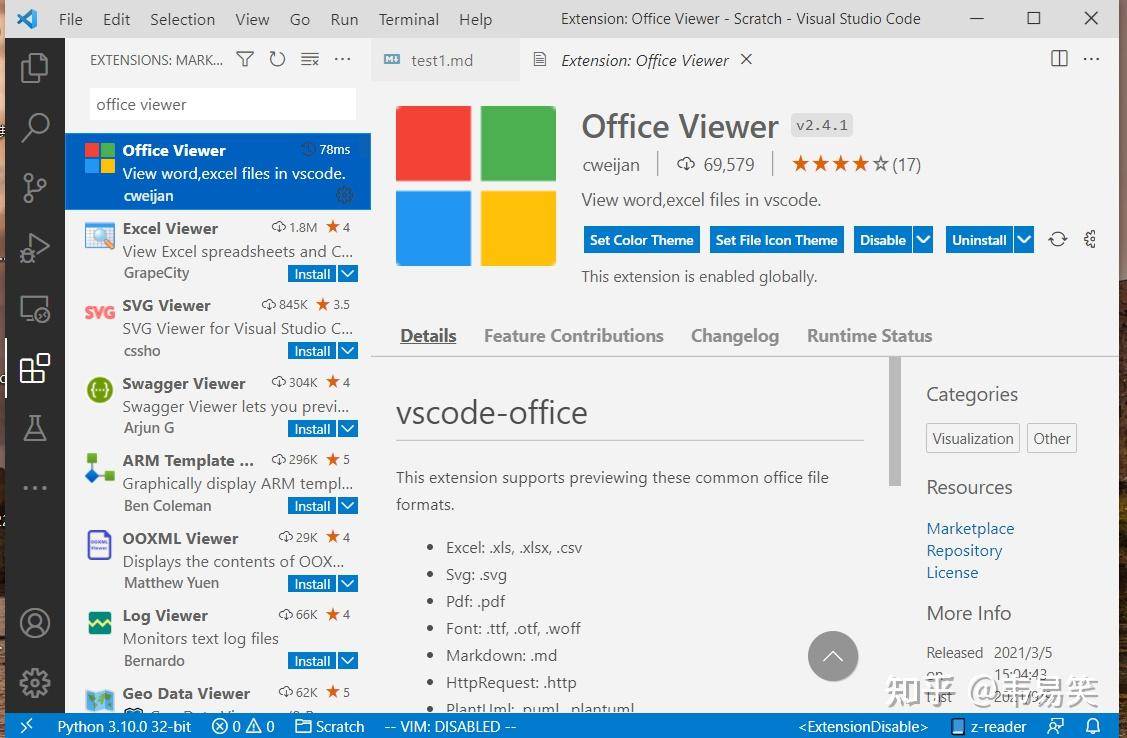The height and width of the screenshot is (738, 1127).
Task: Click z-reader in the status bar
Action: pos(988,727)
